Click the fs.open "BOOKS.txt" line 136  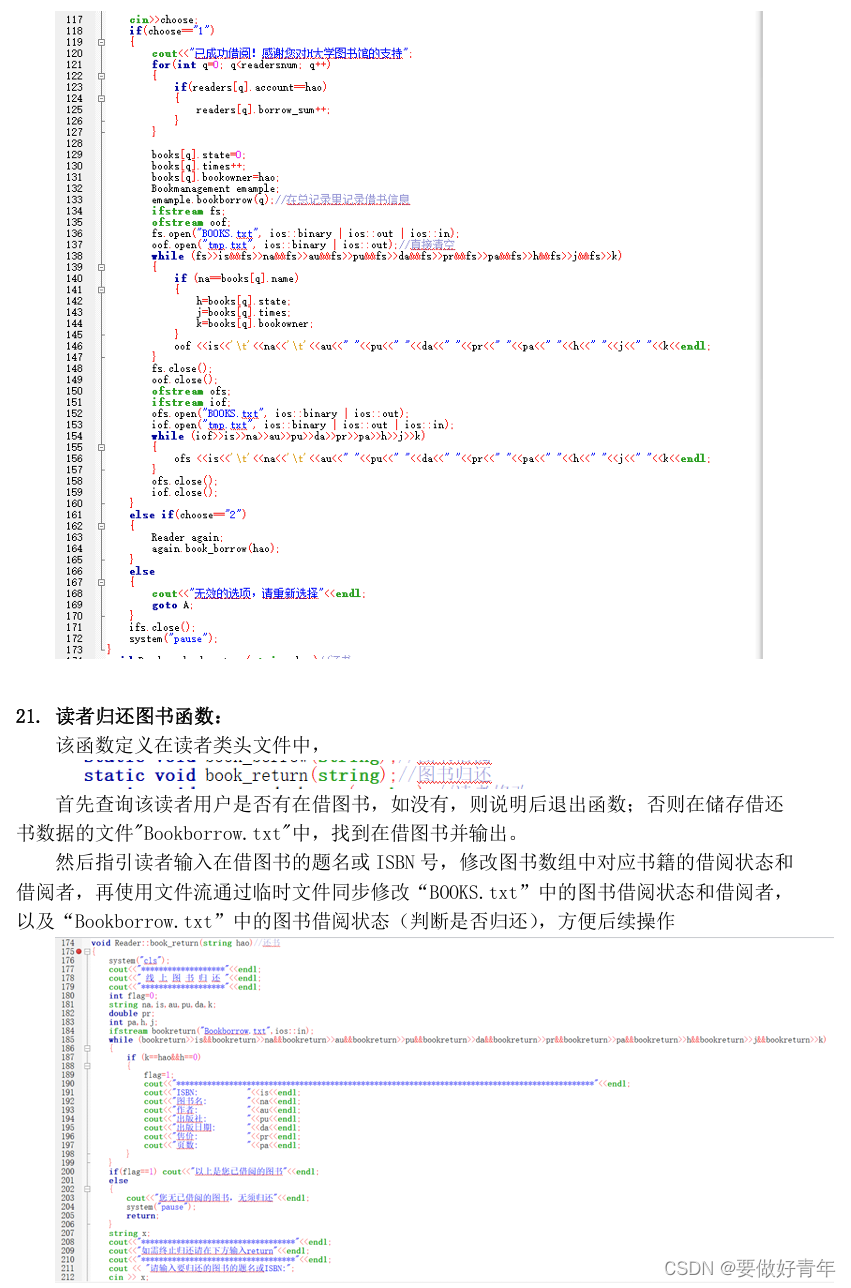click(305, 233)
